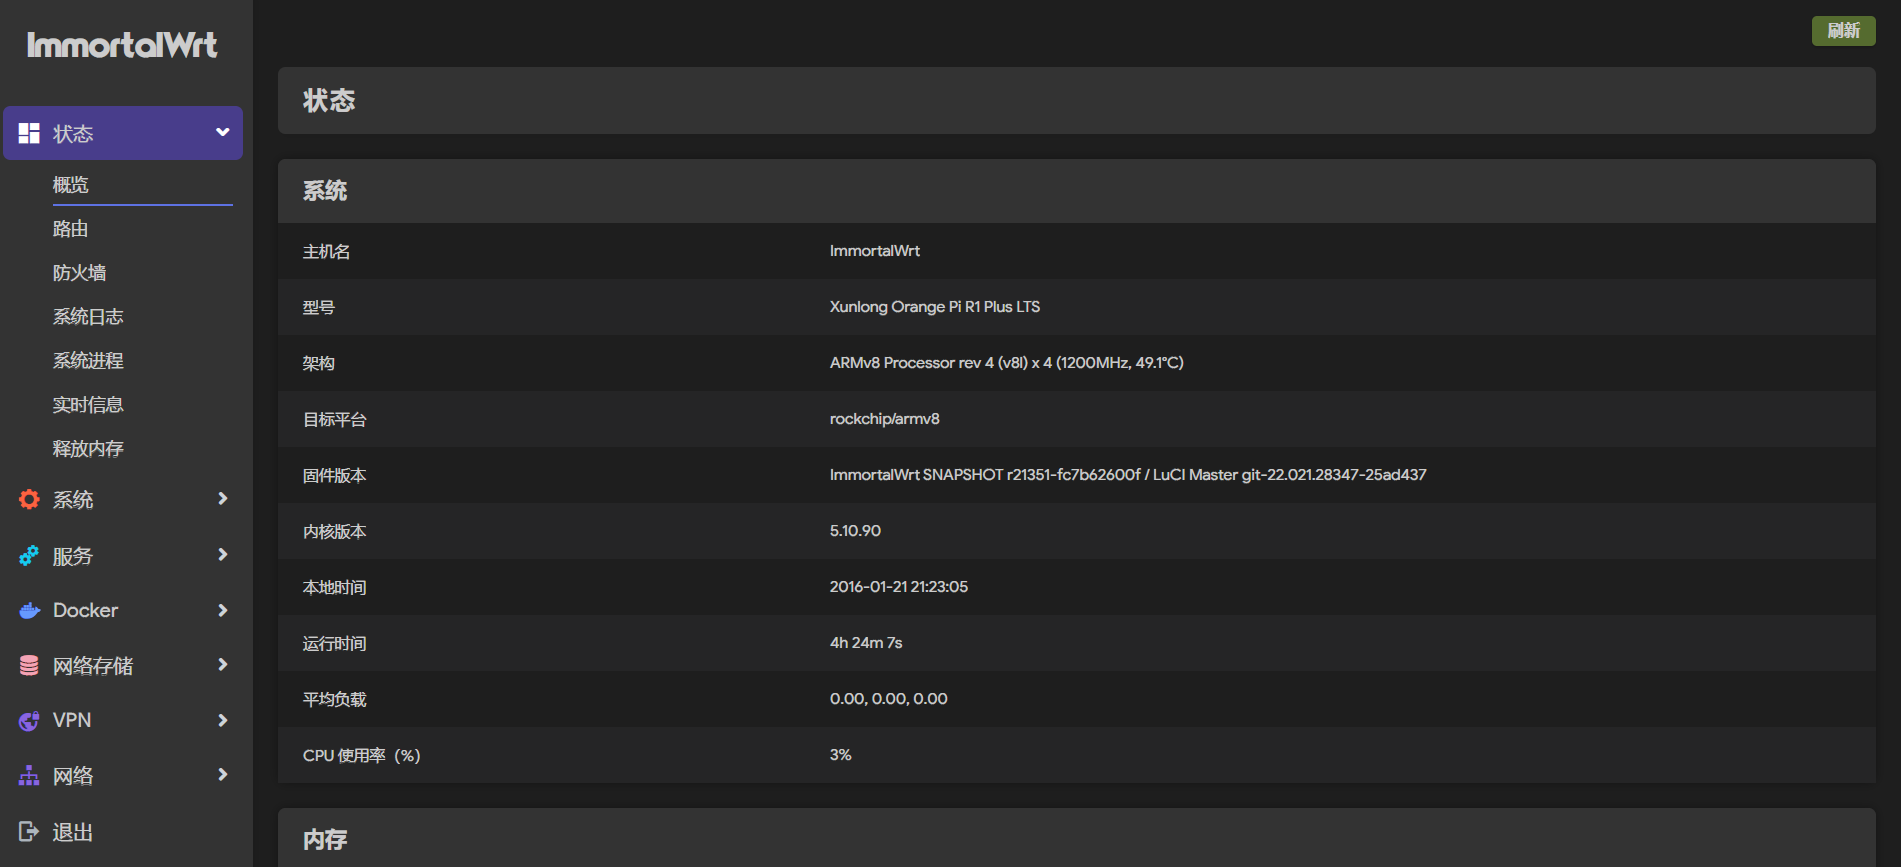The height and width of the screenshot is (867, 1901).
Task: Select the 系统 sidebar menu label
Action: 73,500
